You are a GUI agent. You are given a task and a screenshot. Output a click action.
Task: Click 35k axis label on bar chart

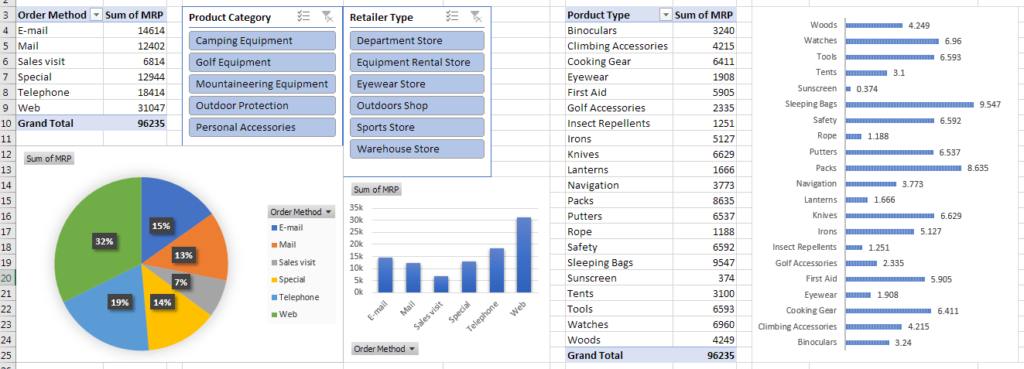tap(357, 207)
